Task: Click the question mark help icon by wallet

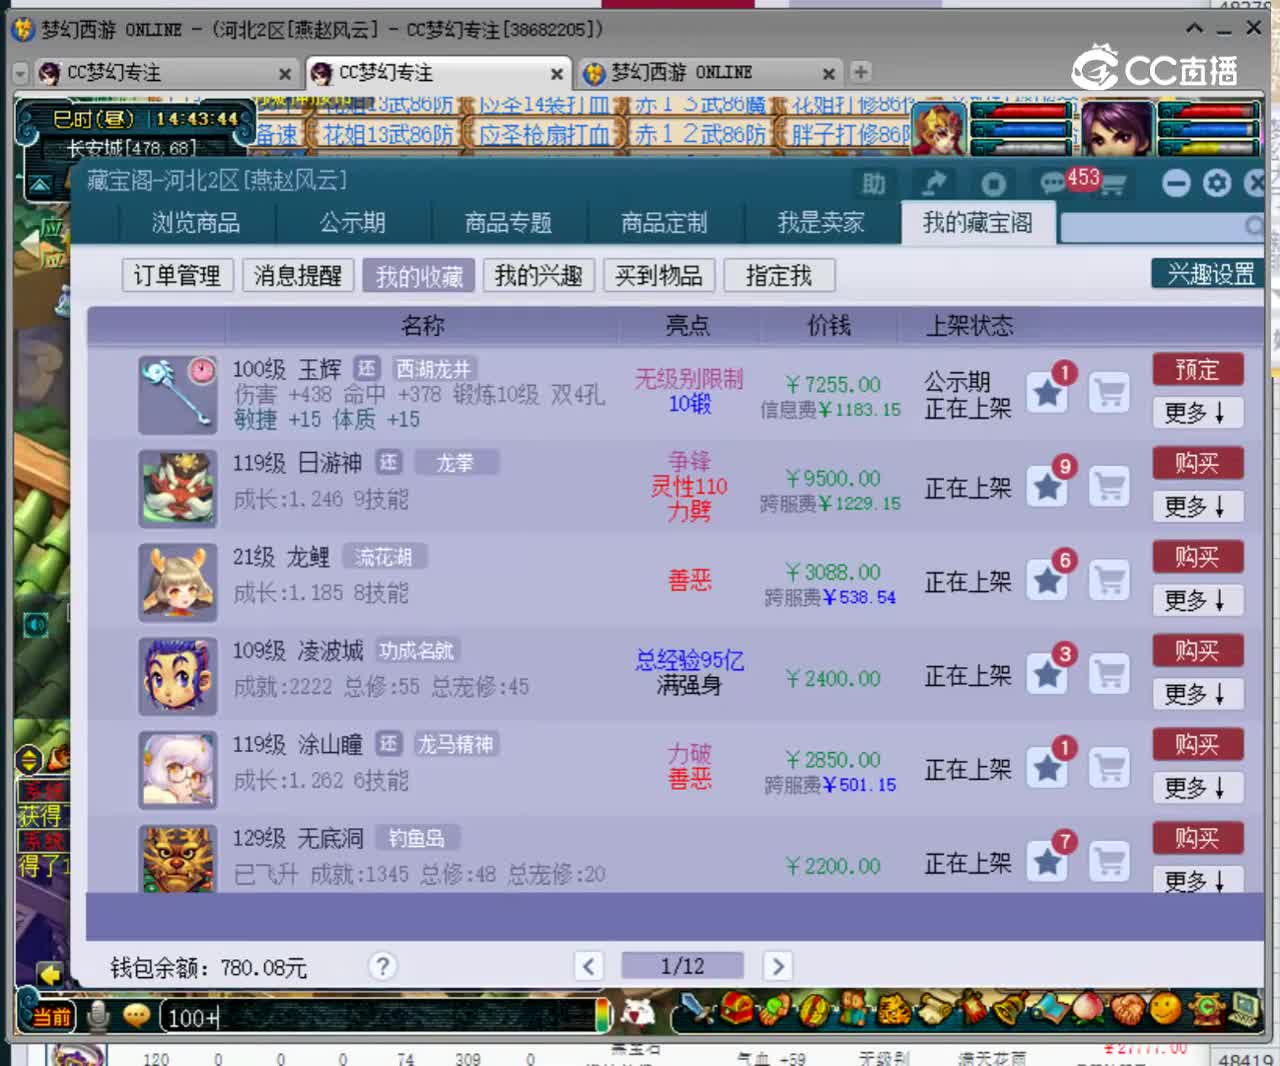Action: (x=382, y=966)
